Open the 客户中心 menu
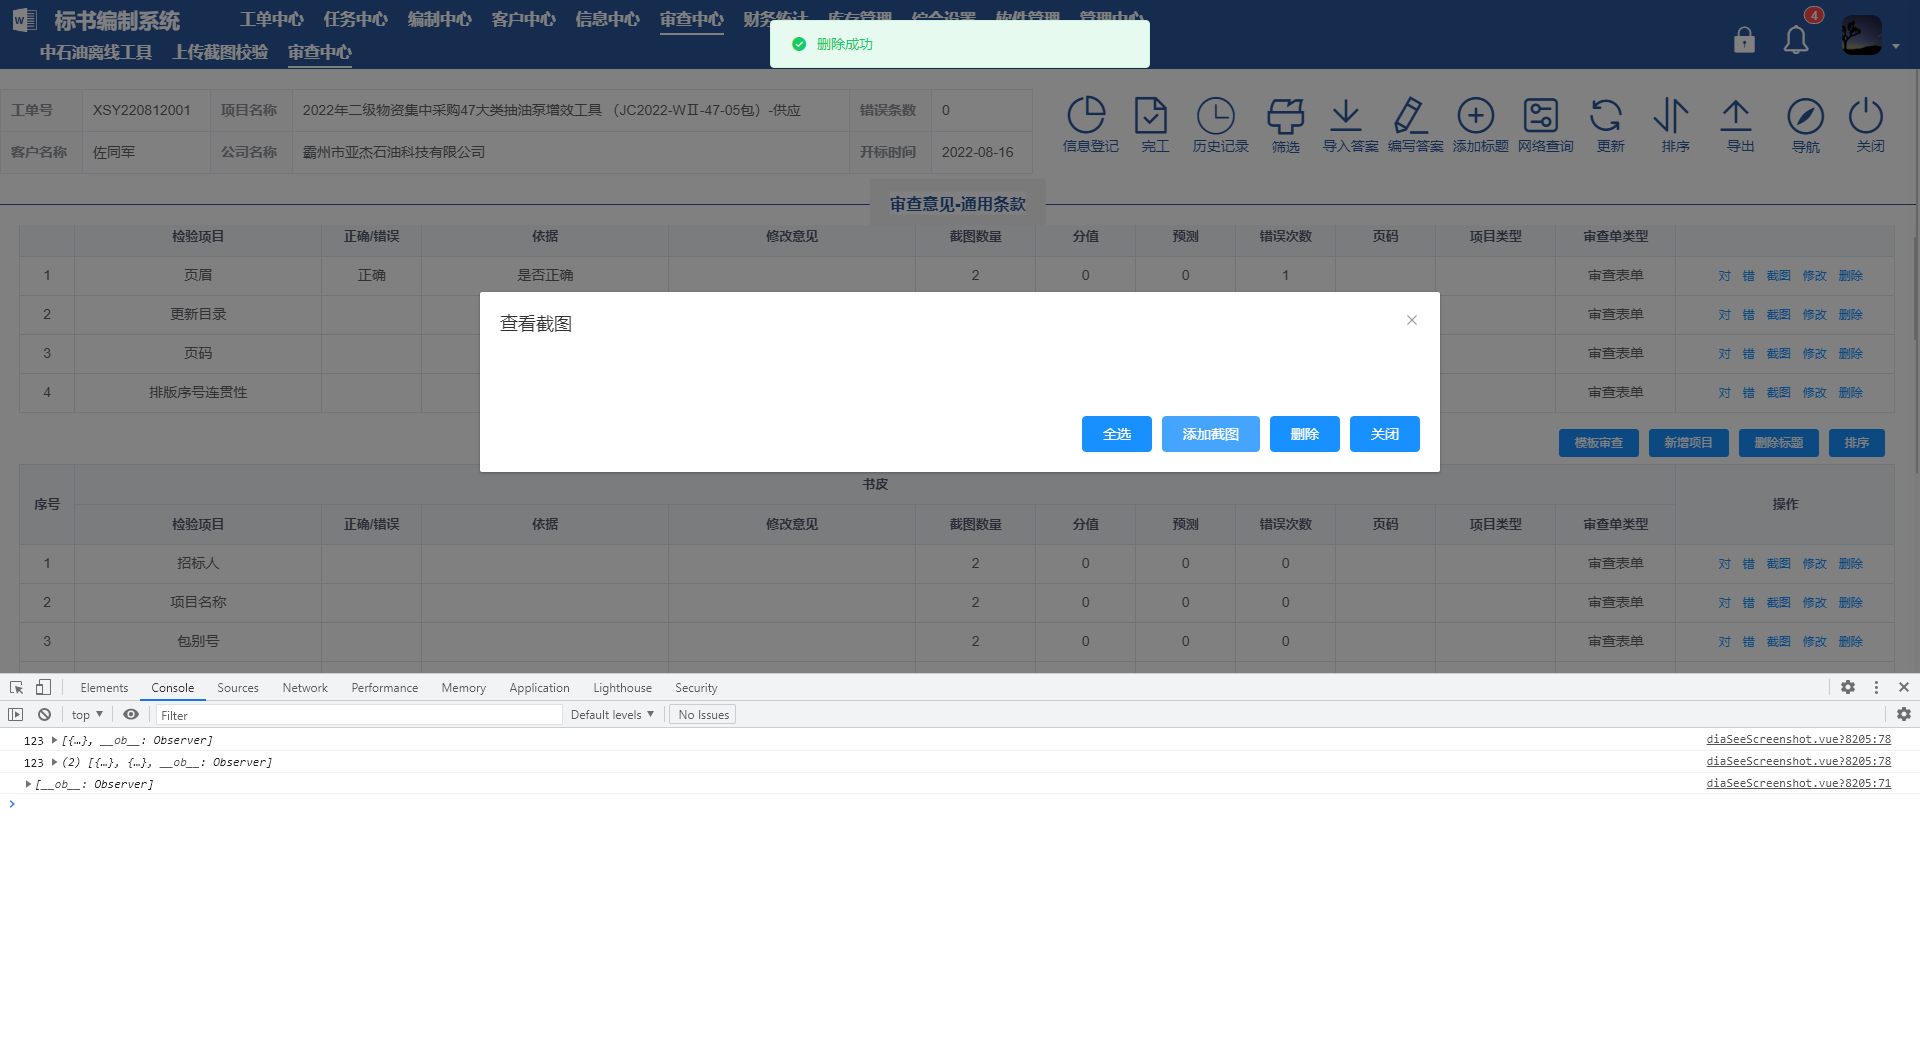 pyautogui.click(x=523, y=20)
